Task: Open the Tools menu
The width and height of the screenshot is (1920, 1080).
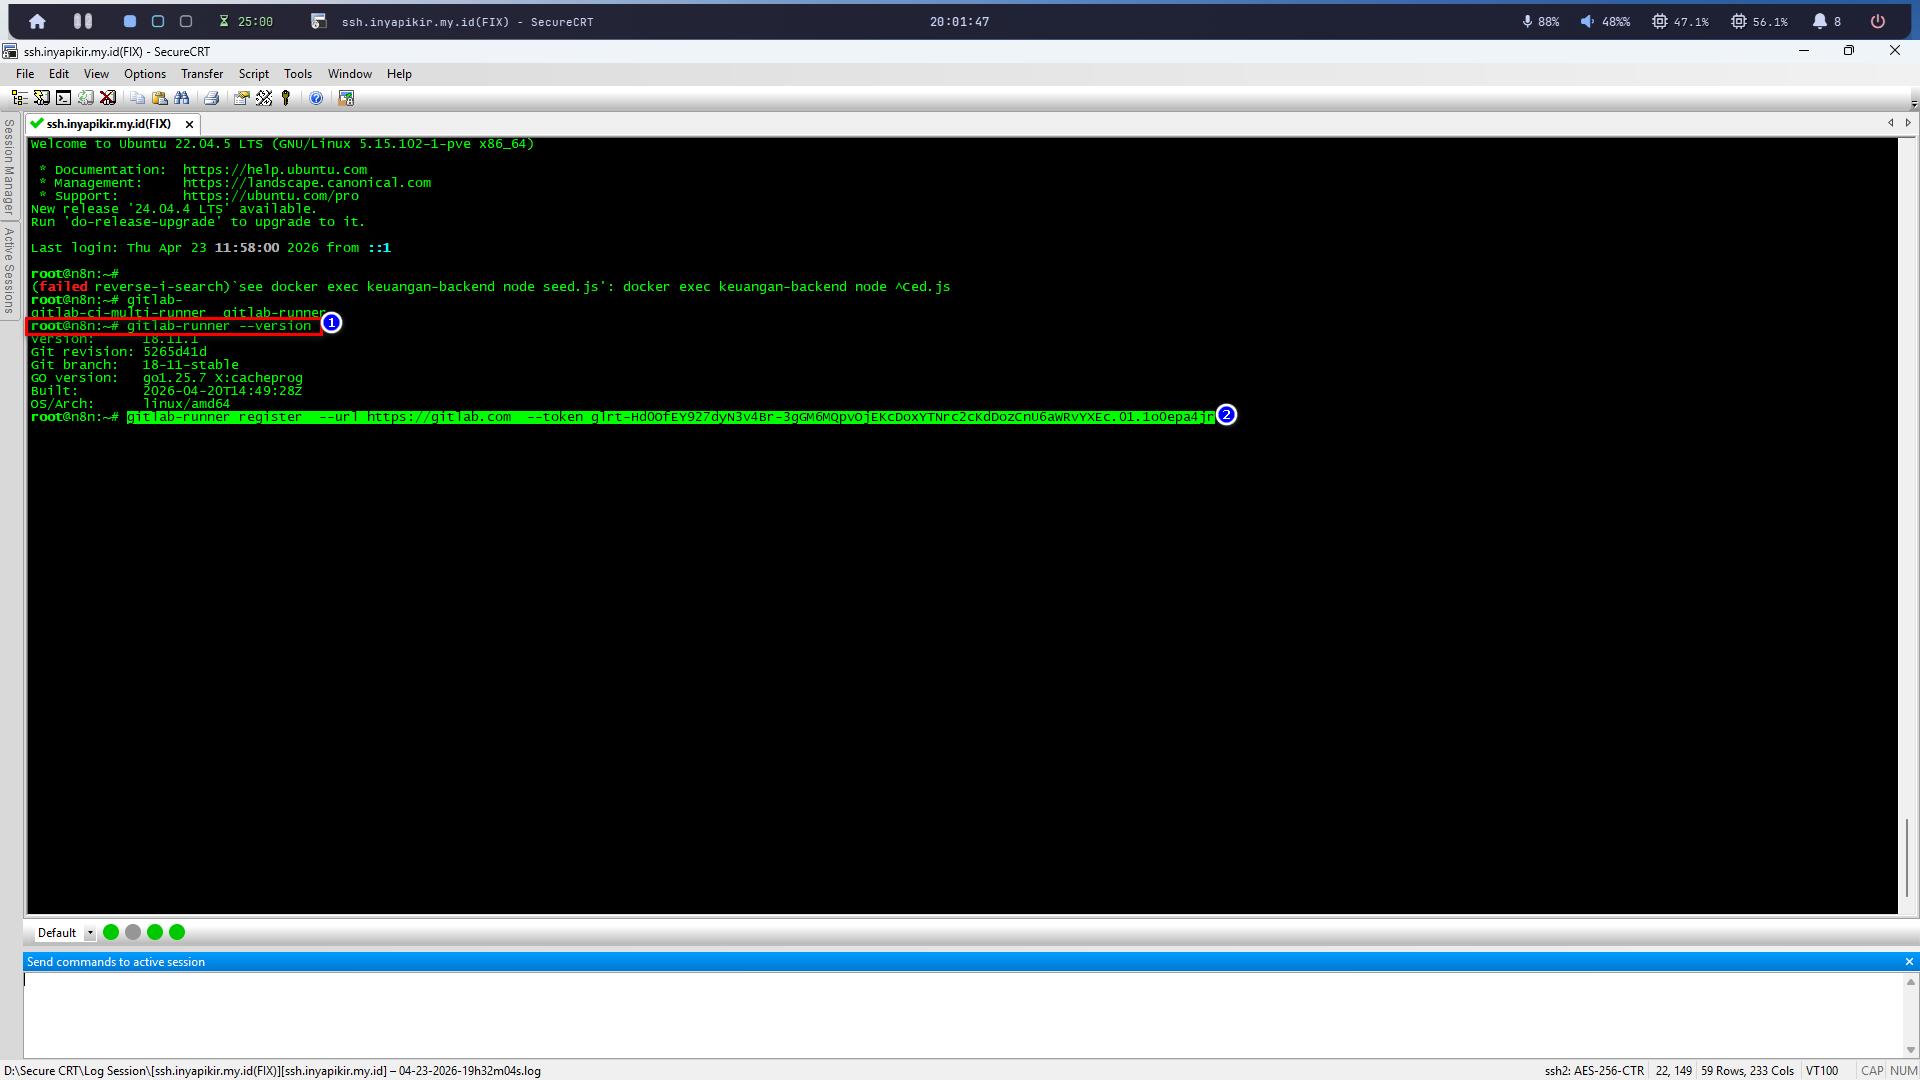Action: pyautogui.click(x=298, y=74)
